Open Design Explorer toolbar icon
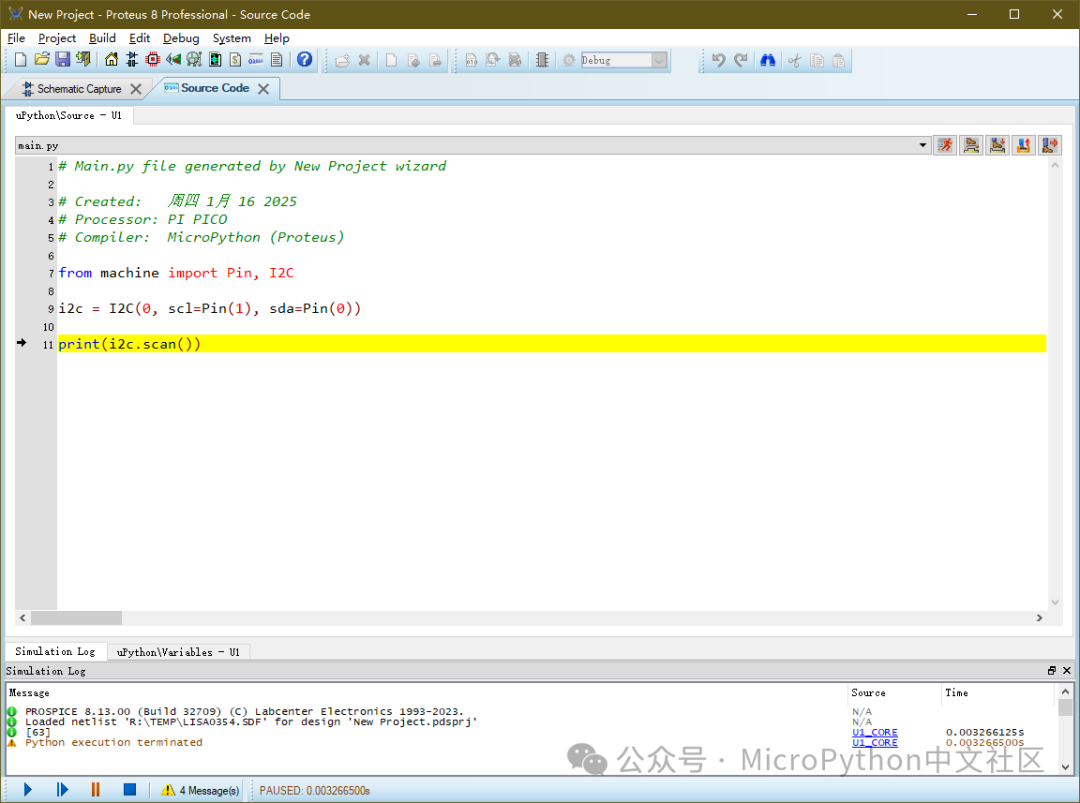Viewport: 1080px width, 803px height. [x=215, y=60]
